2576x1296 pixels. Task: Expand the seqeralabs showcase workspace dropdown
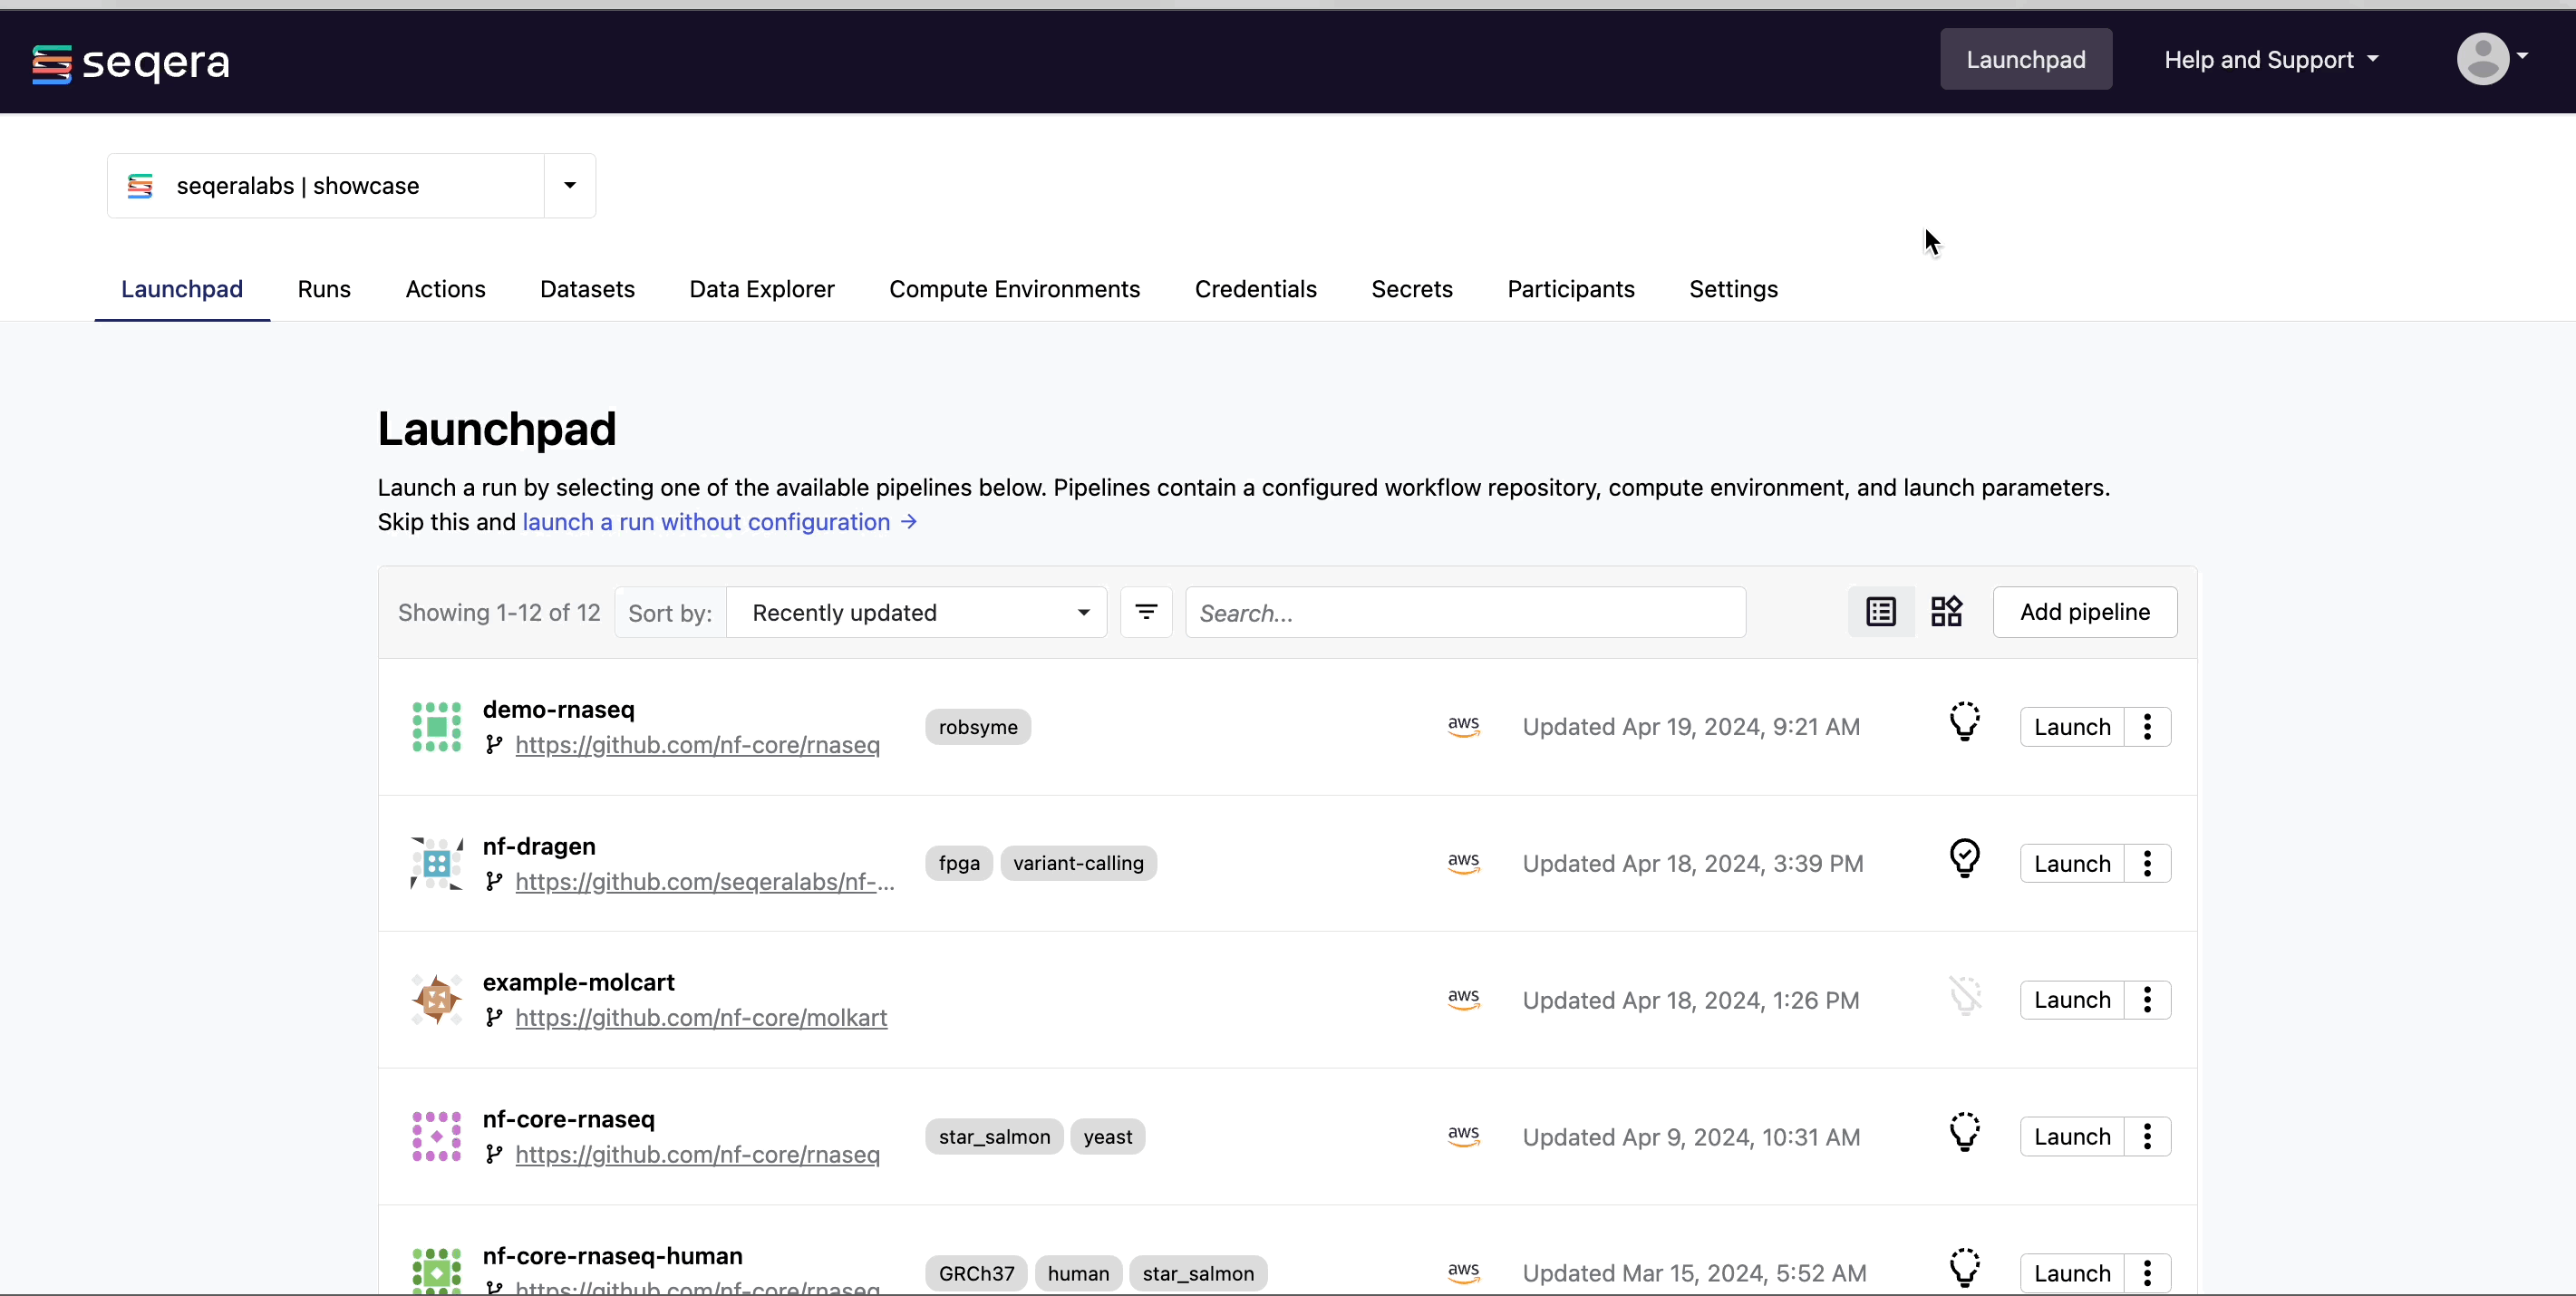569,186
